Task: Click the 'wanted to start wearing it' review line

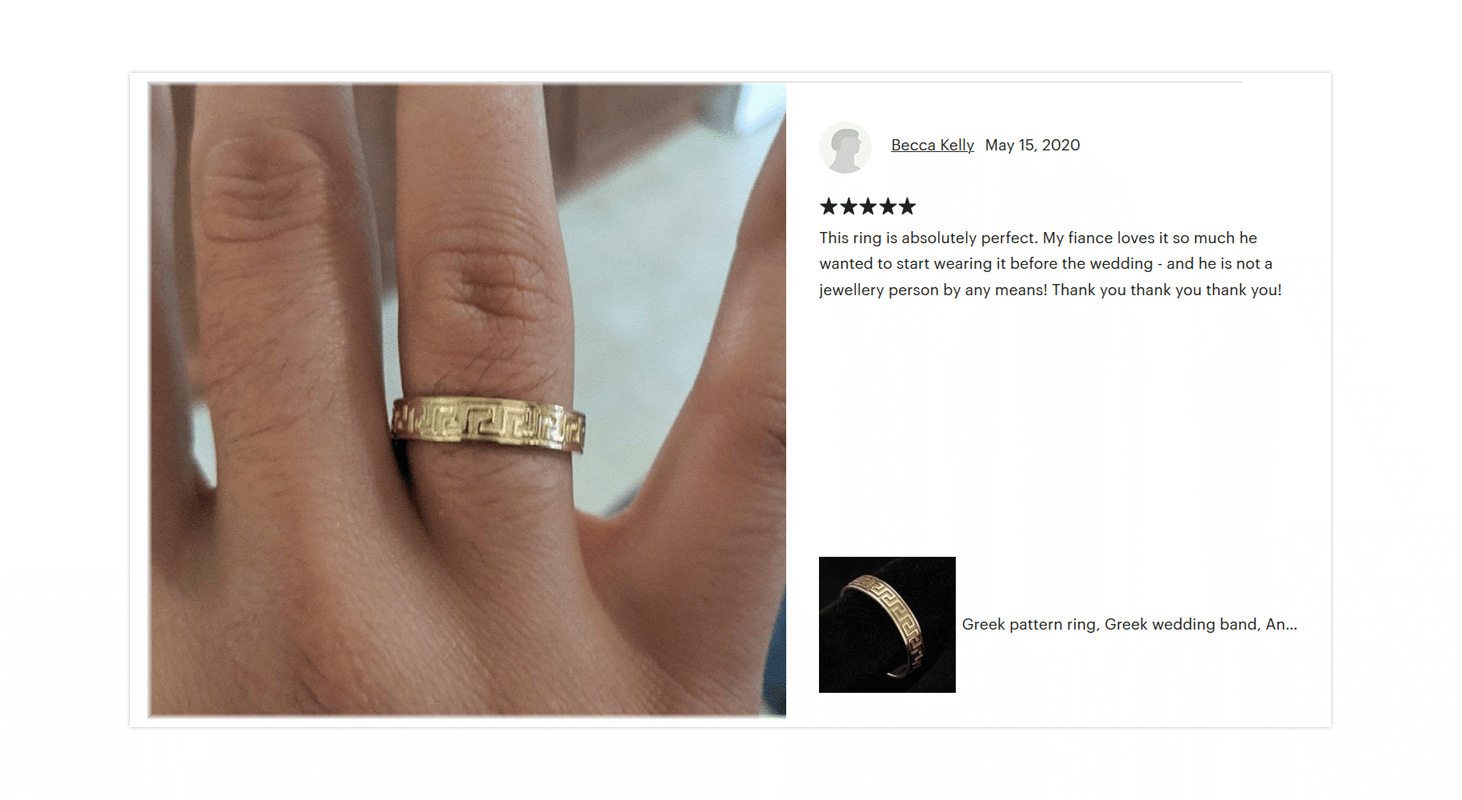Action: click(x=910, y=264)
